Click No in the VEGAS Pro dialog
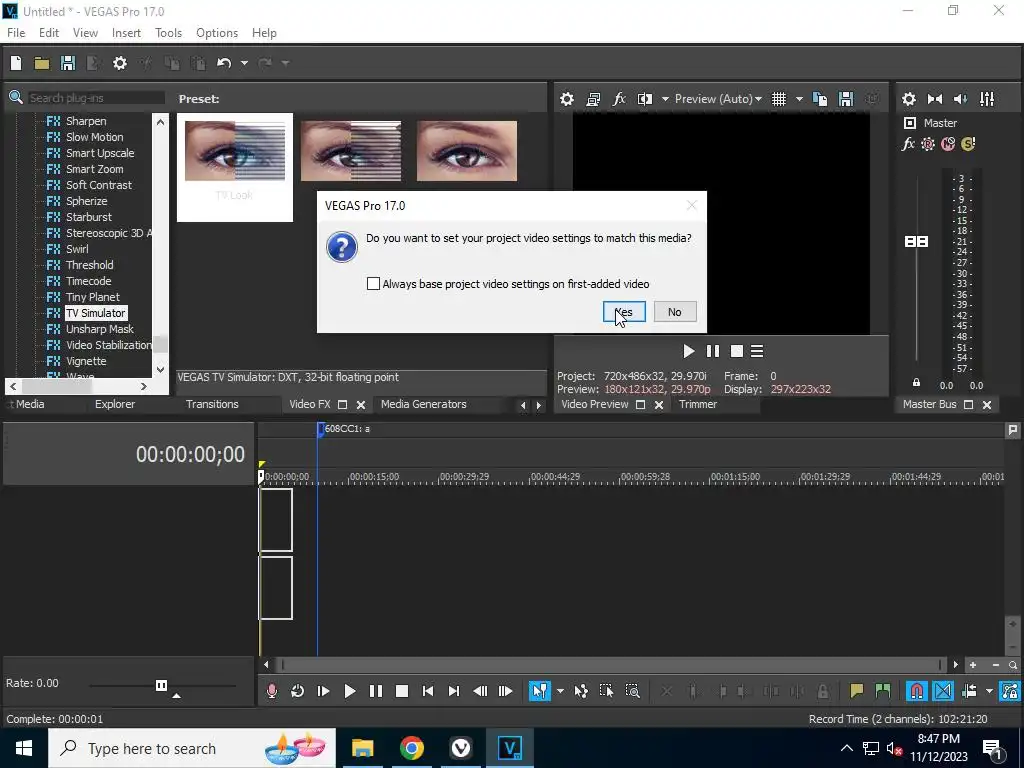Screen dimensions: 1024x768 675,312
